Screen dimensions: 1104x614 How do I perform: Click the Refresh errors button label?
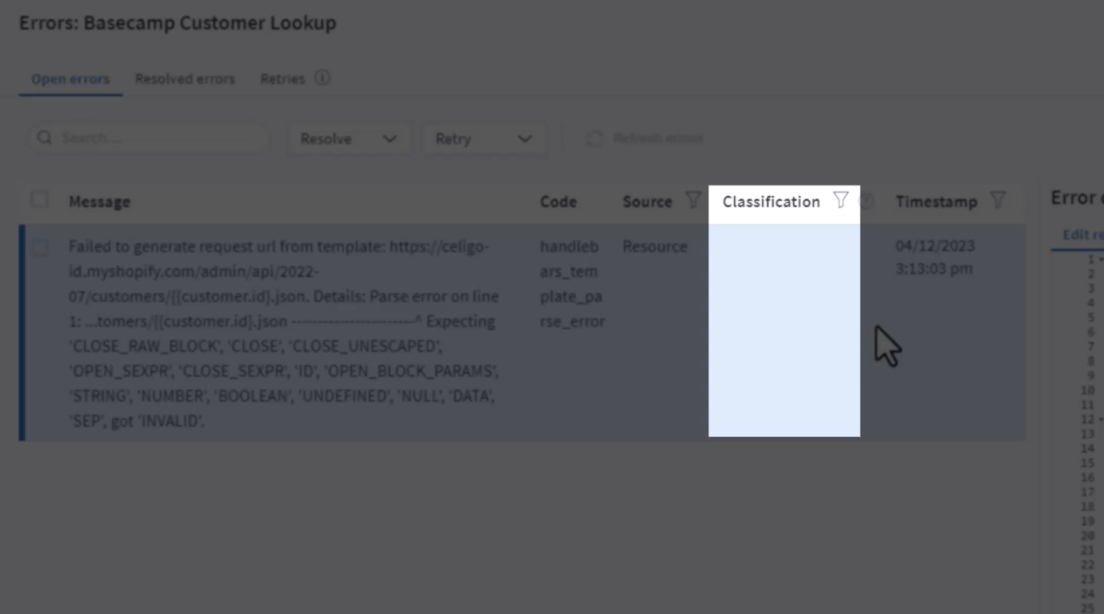point(657,138)
